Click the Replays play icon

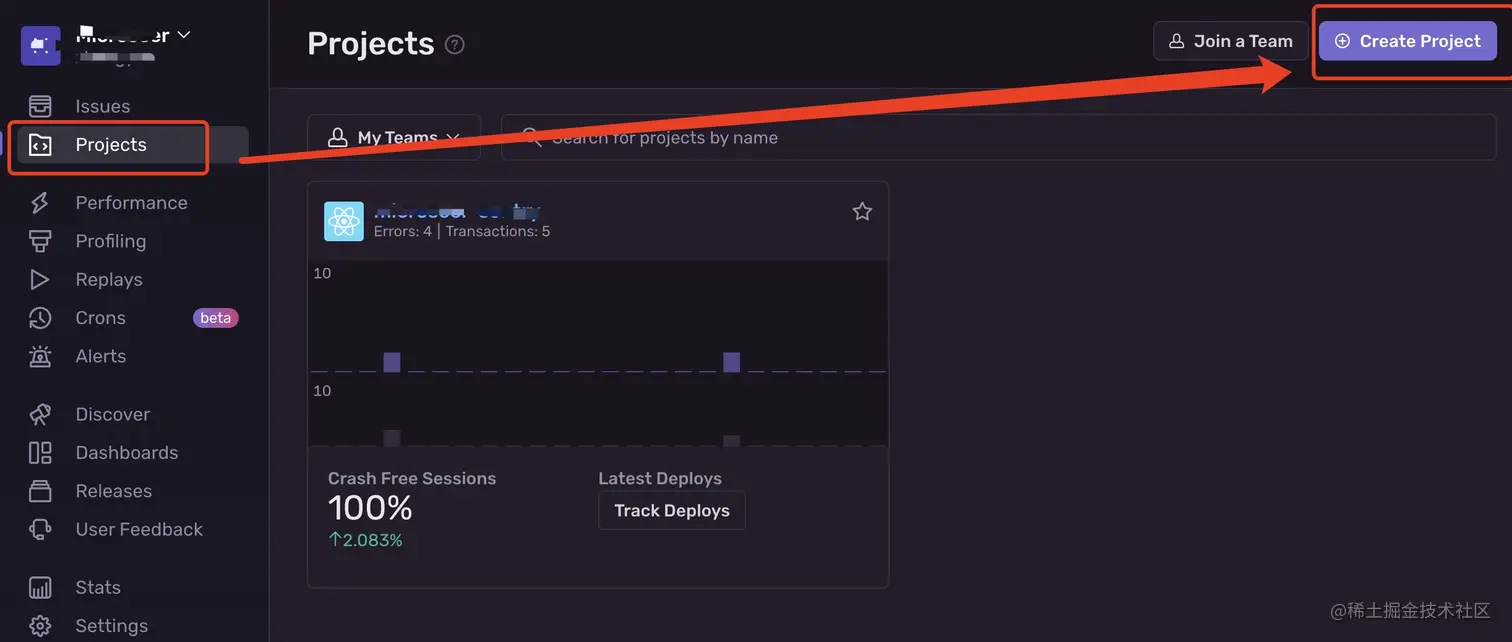[x=40, y=280]
